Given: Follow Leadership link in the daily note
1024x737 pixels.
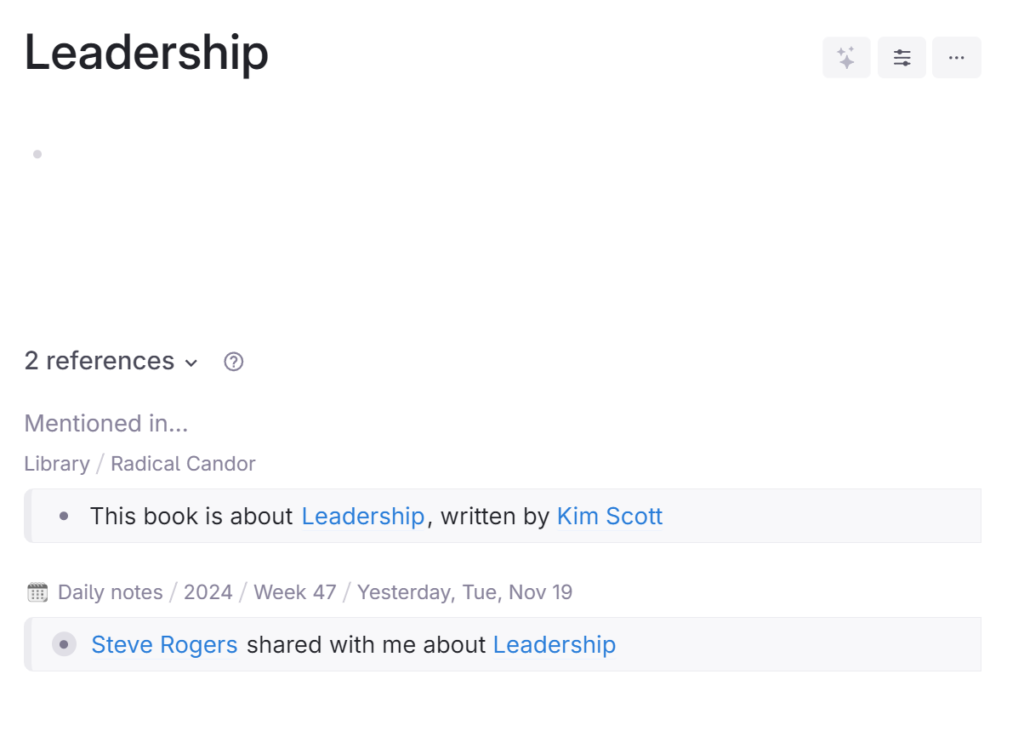Looking at the screenshot, I should (x=554, y=645).
